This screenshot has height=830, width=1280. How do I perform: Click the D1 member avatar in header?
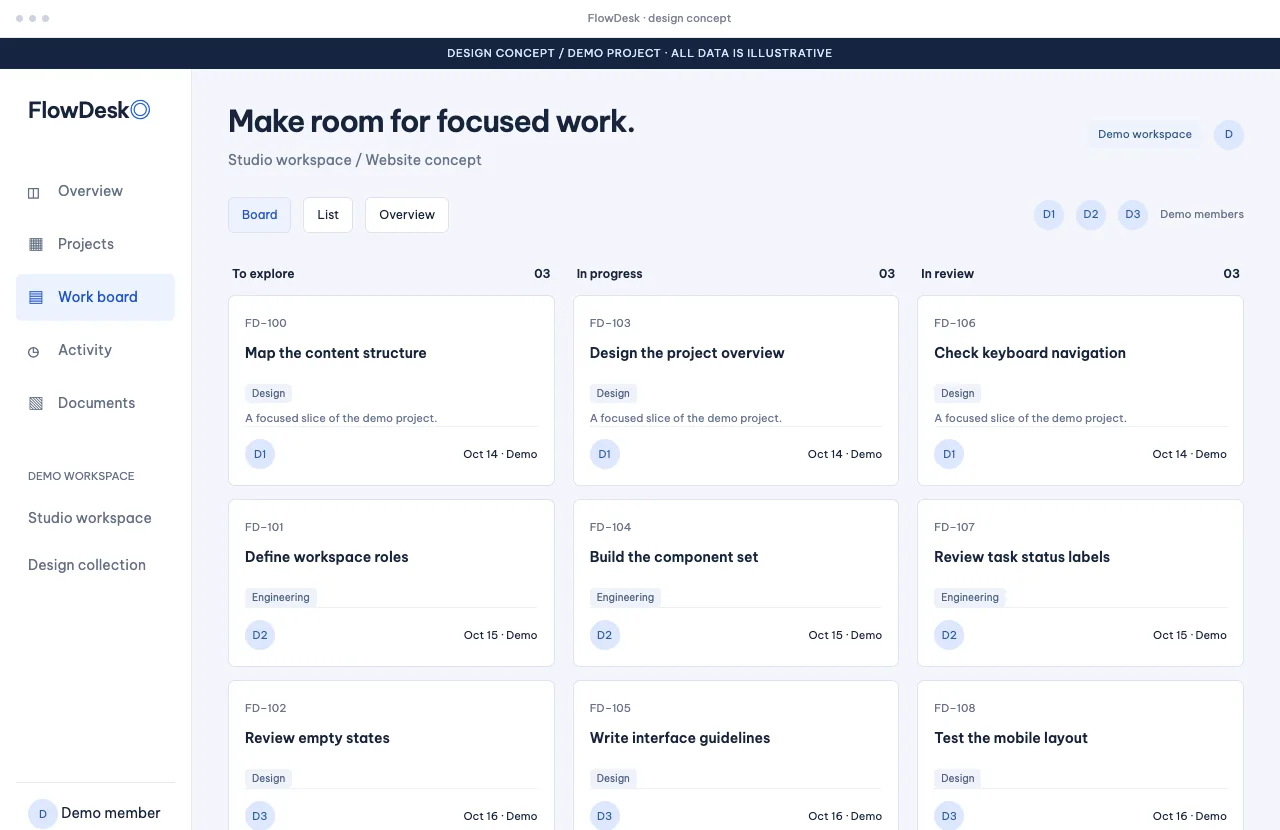[x=1049, y=215]
